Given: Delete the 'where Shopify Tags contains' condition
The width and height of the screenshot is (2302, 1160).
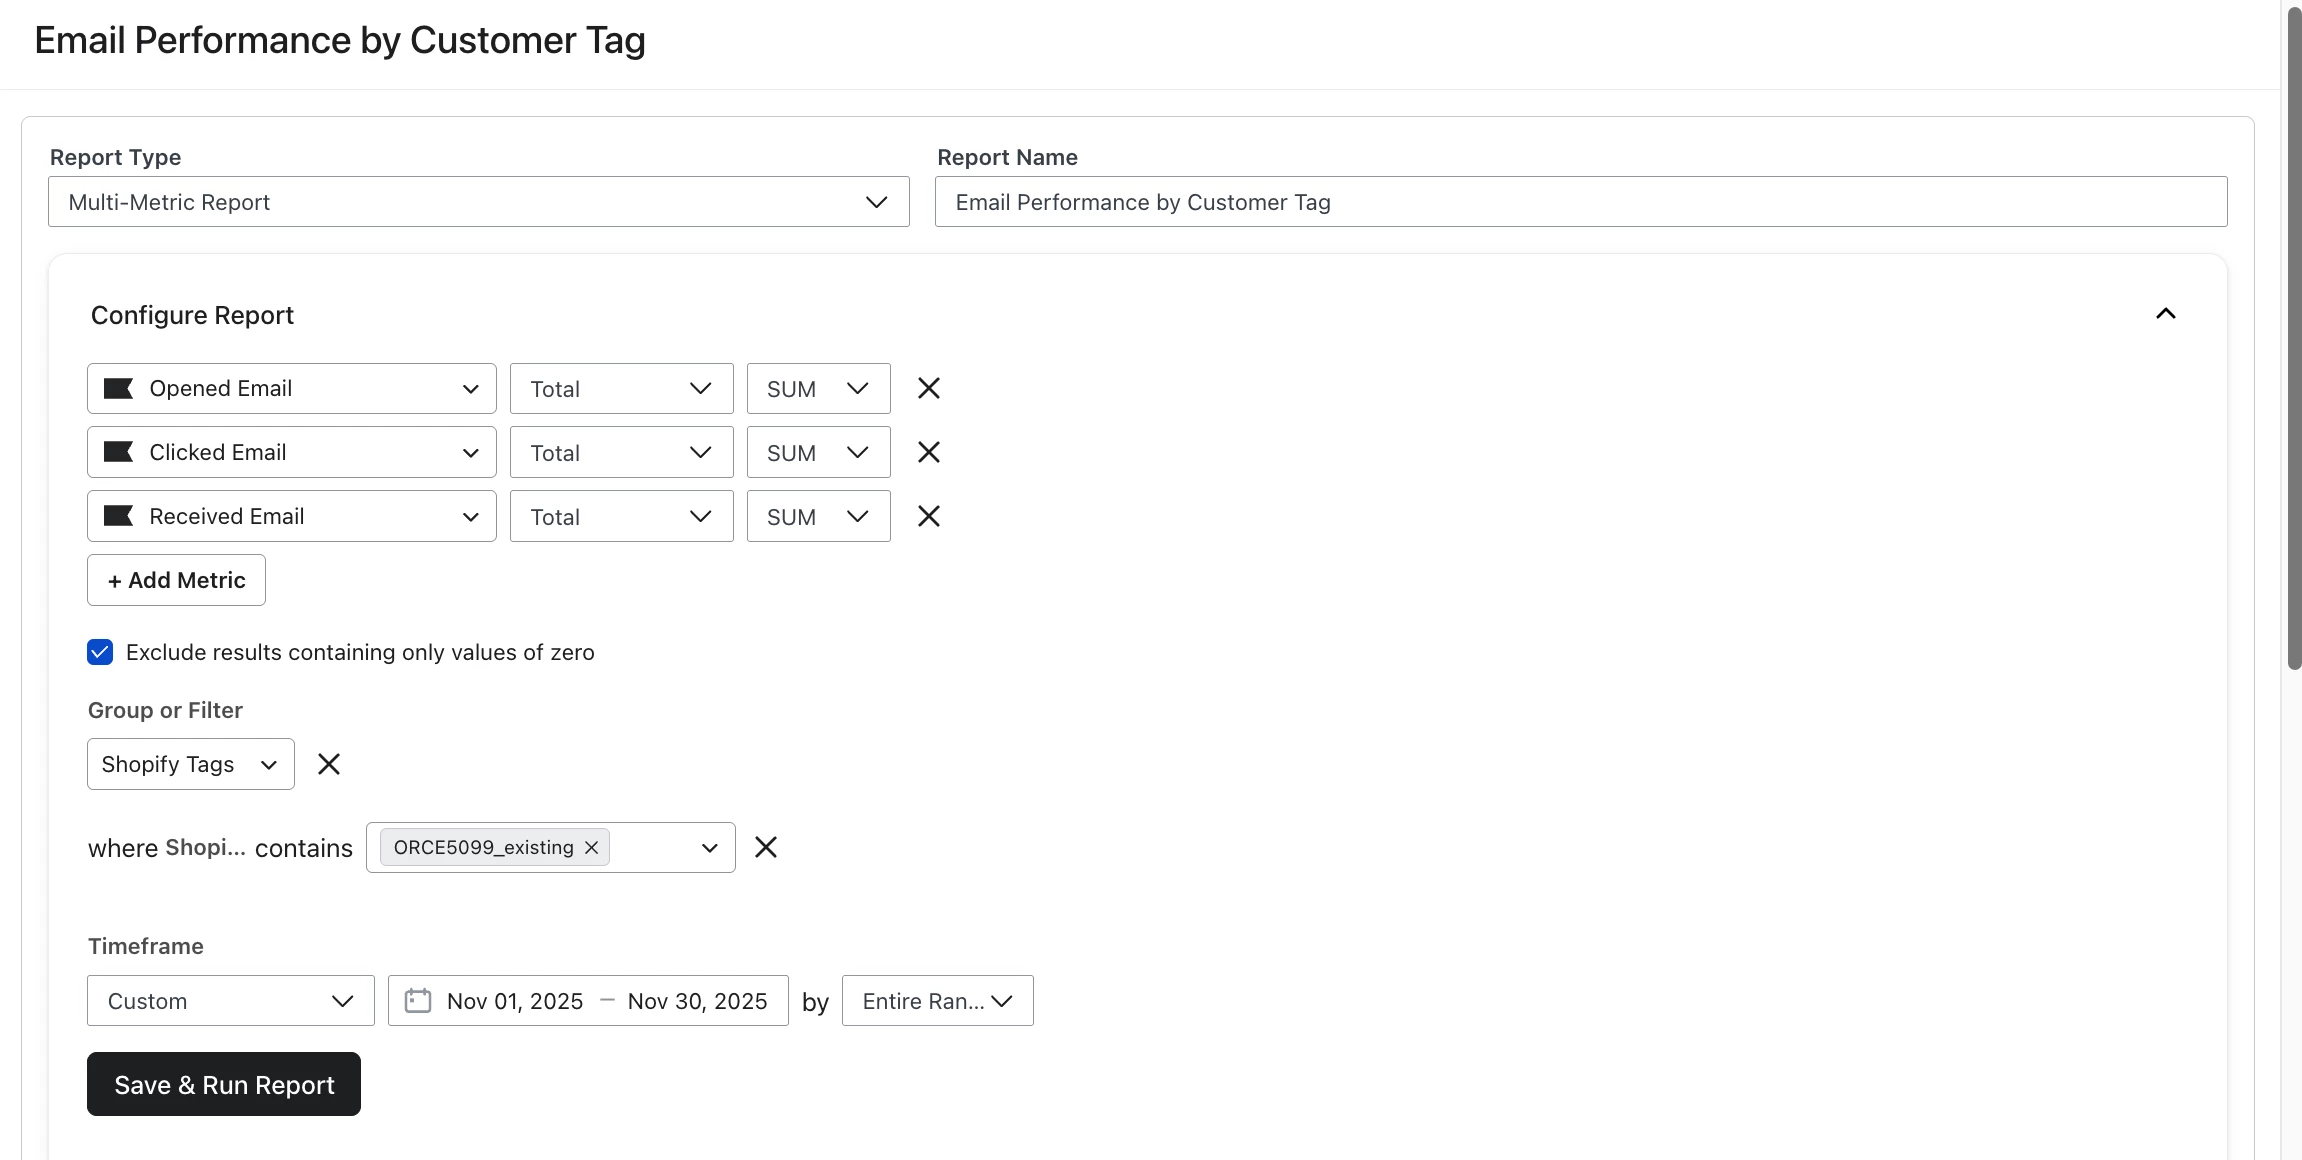Looking at the screenshot, I should pos(766,848).
